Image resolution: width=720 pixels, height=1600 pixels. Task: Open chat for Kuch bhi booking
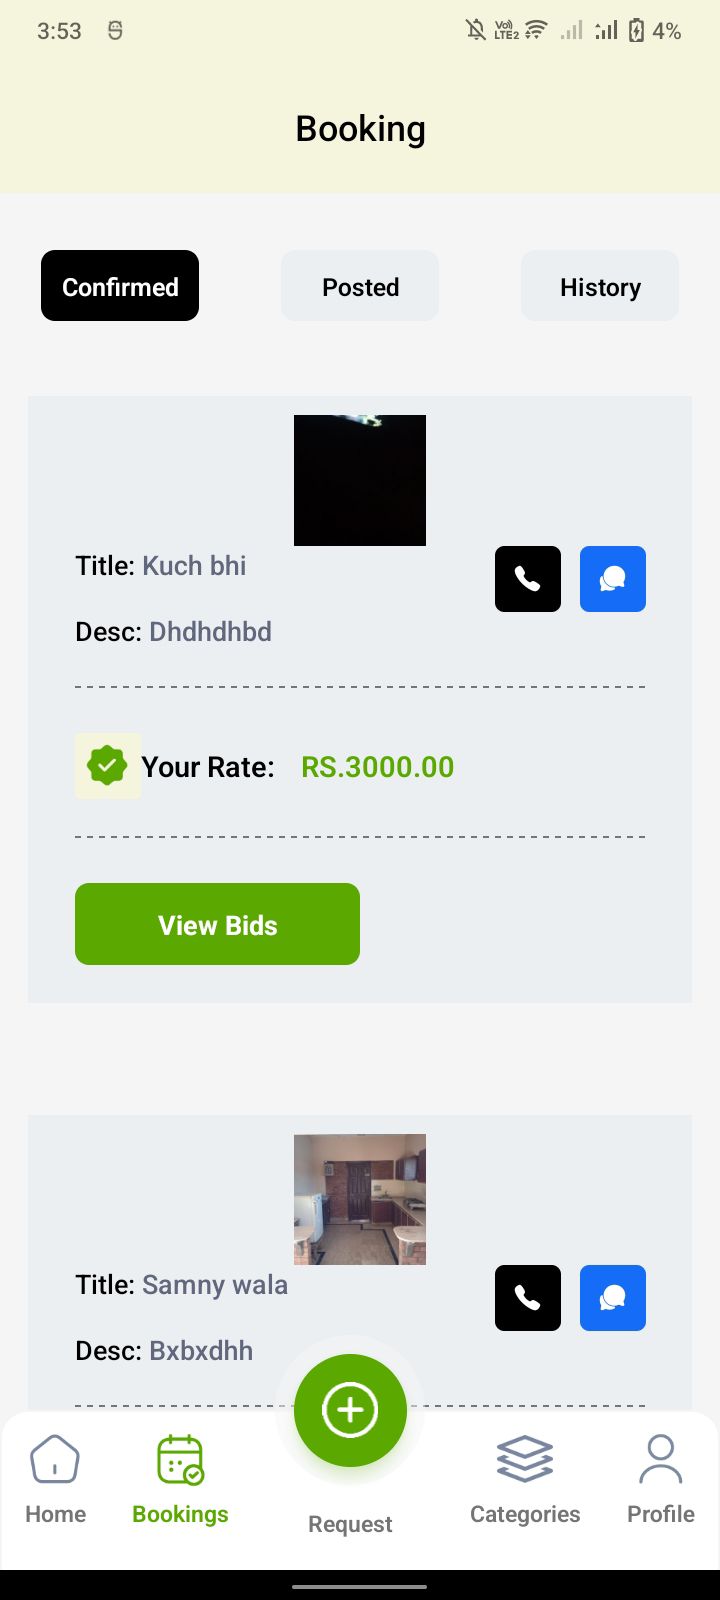(613, 579)
